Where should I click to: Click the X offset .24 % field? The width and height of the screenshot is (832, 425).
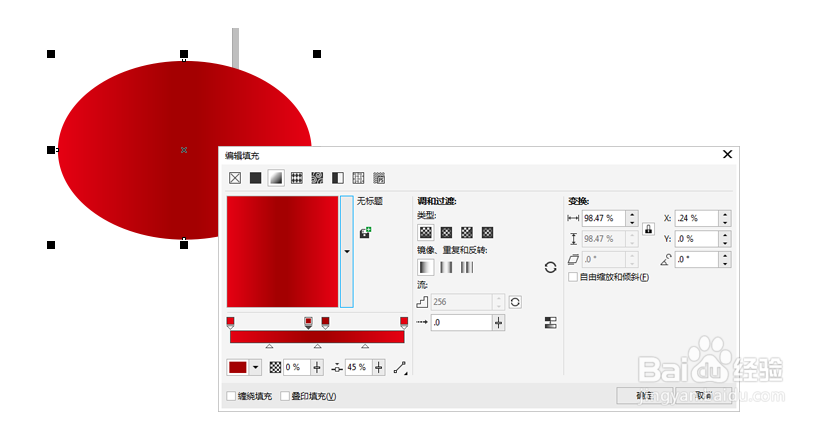[x=697, y=218]
